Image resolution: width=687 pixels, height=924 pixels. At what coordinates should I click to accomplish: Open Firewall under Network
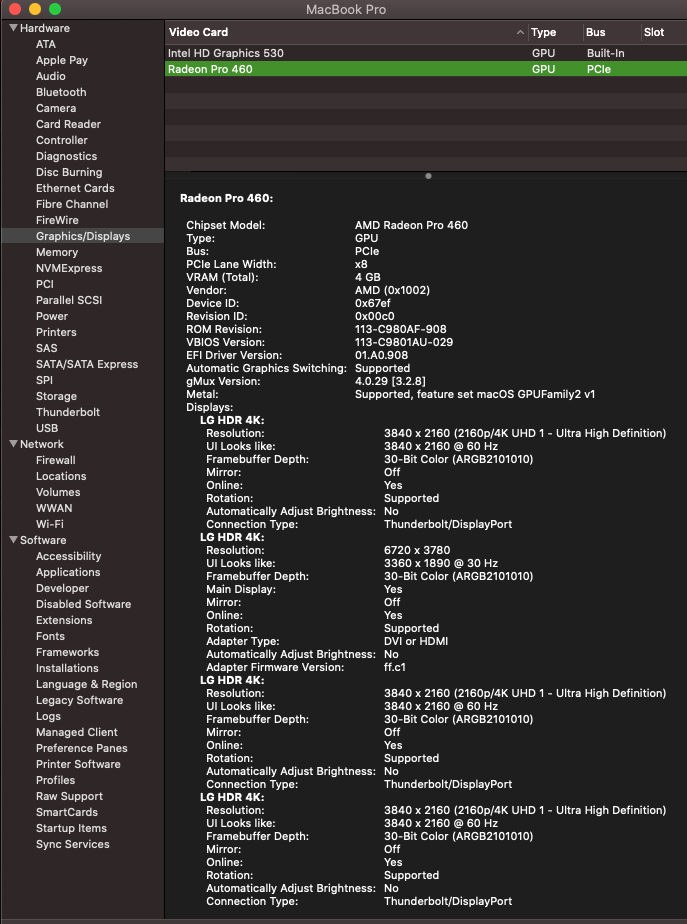pos(55,460)
